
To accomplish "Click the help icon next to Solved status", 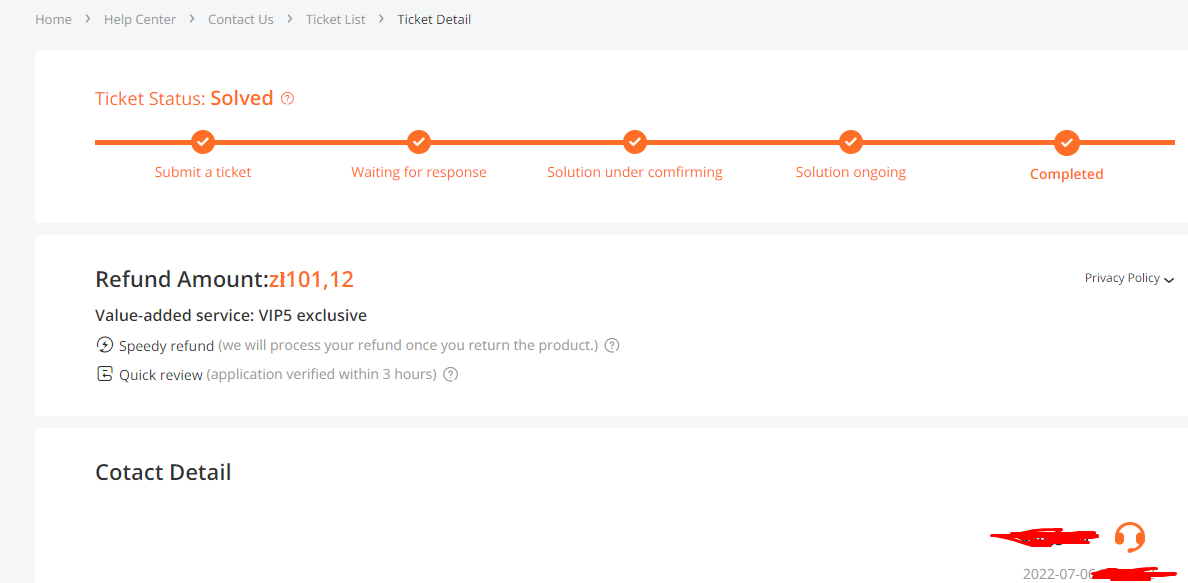I will [287, 99].
